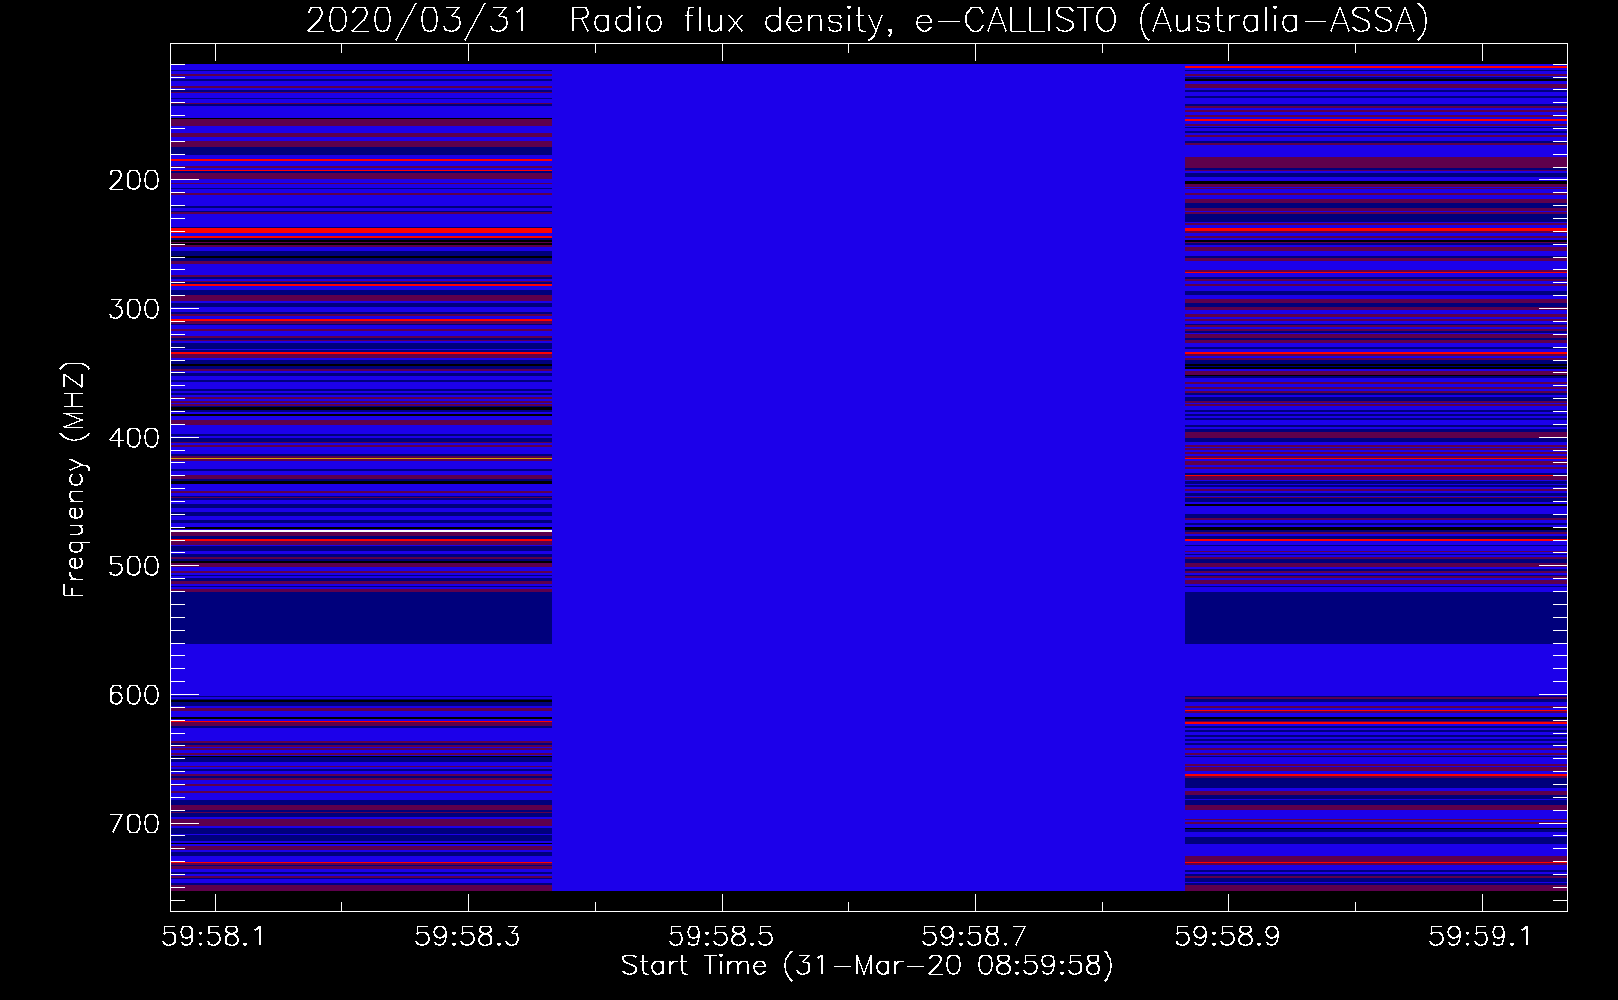
Task: Click the date "2020/03/31" in the title
Action: click(417, 20)
